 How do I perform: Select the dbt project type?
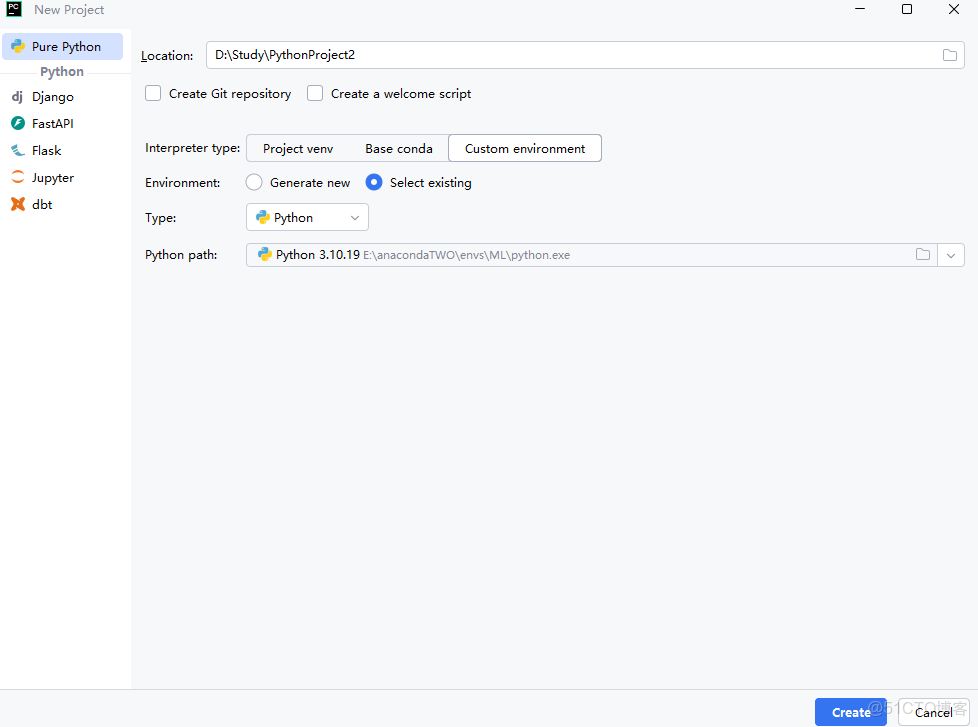coord(41,204)
